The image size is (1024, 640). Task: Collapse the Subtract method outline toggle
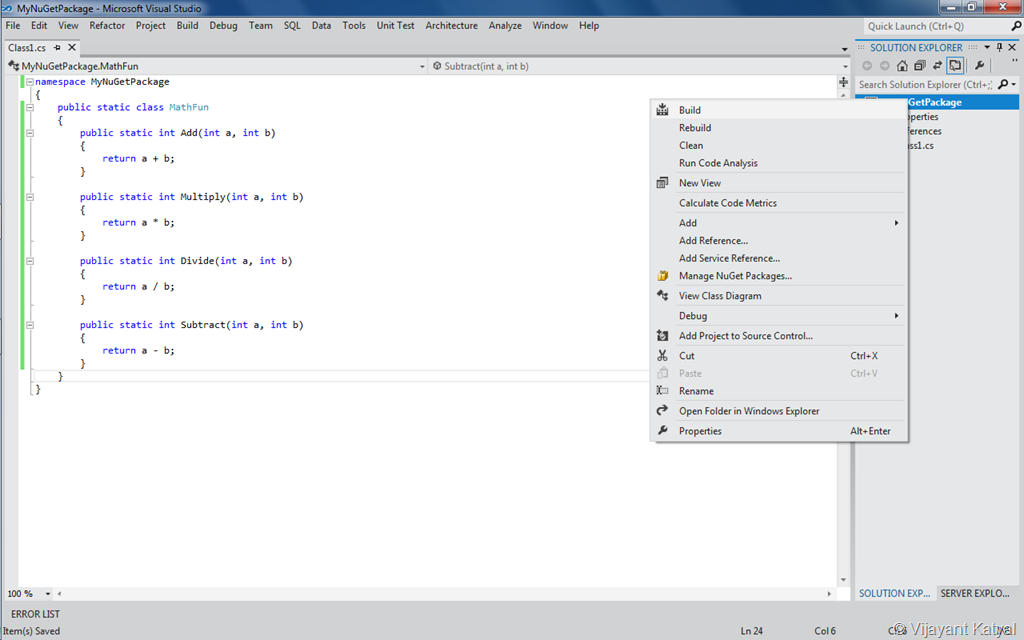click(30, 325)
